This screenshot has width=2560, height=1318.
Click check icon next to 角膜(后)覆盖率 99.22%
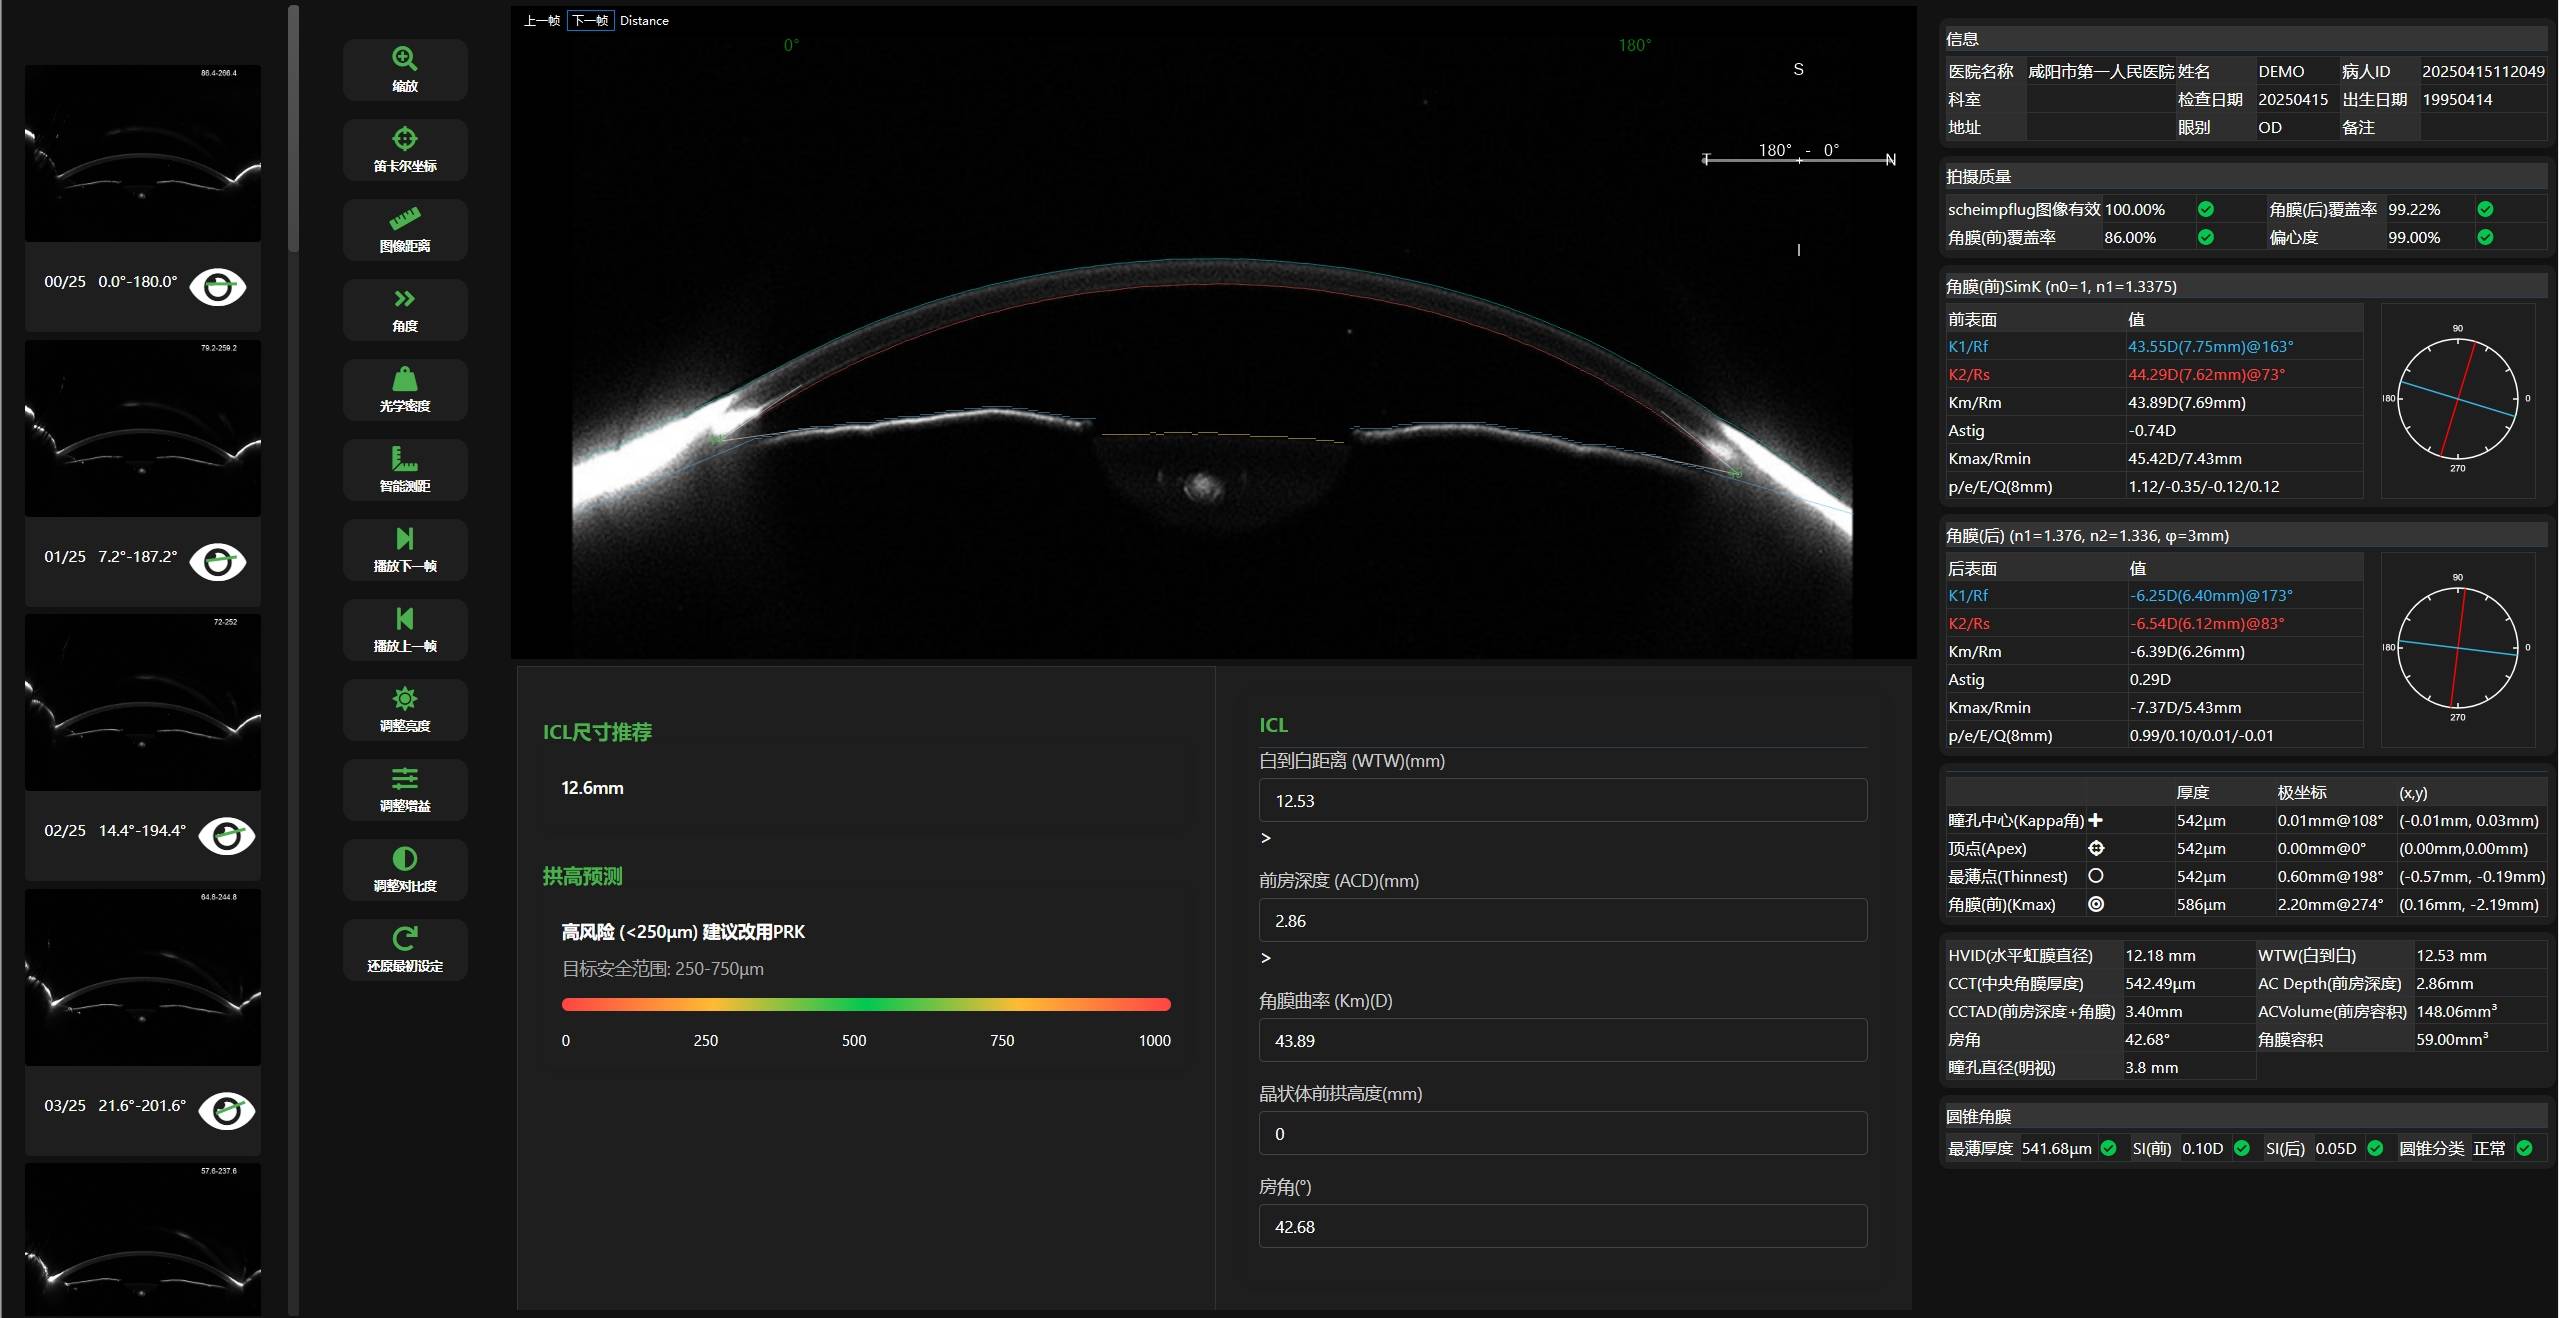[x=2485, y=209]
